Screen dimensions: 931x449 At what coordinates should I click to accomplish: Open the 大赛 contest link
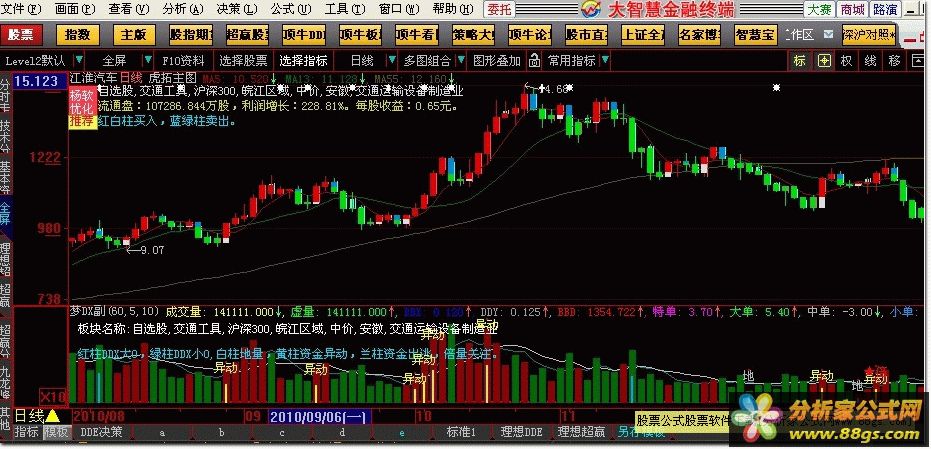click(x=819, y=9)
